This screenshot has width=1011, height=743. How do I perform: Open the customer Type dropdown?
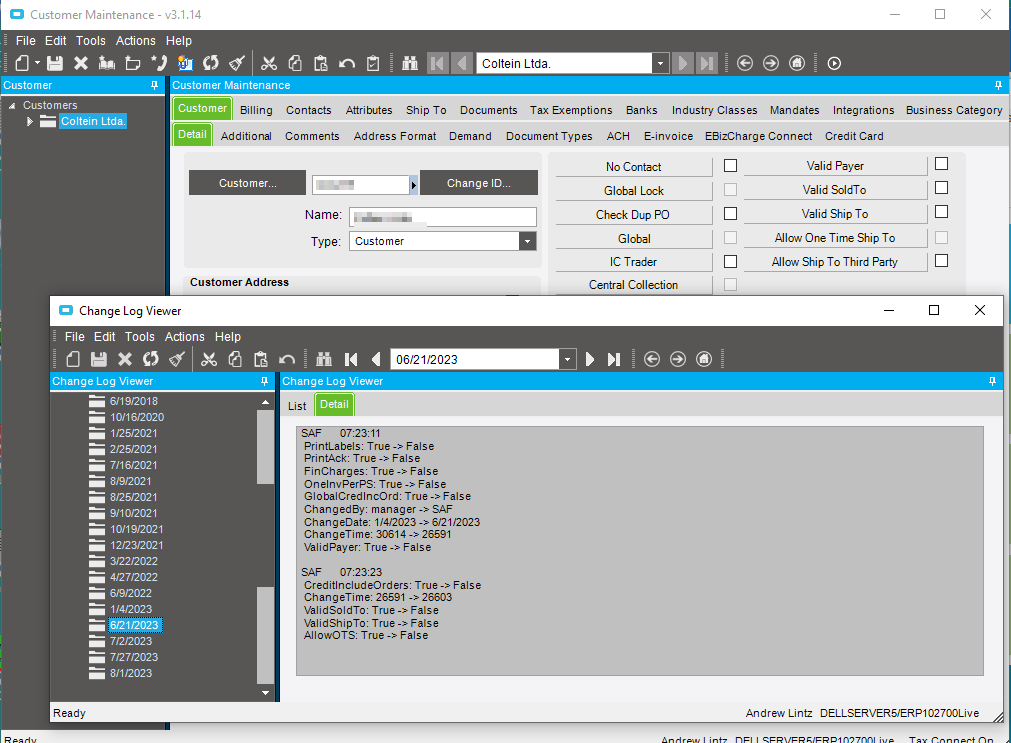click(527, 241)
